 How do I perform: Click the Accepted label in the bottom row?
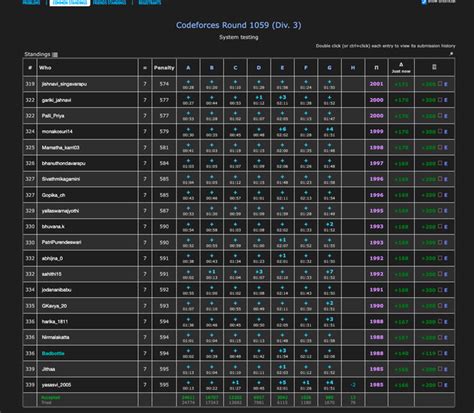coord(51,398)
